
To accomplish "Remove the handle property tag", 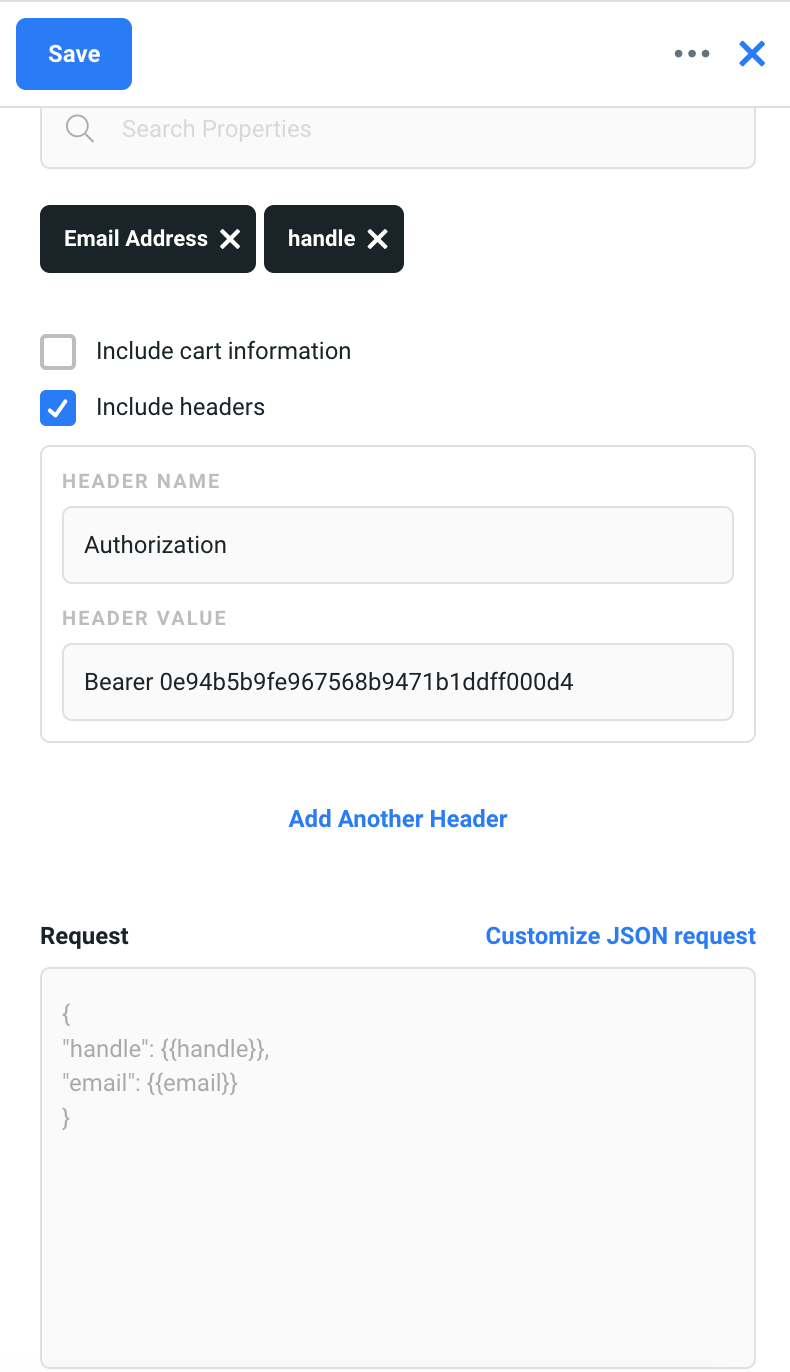I will point(377,239).
